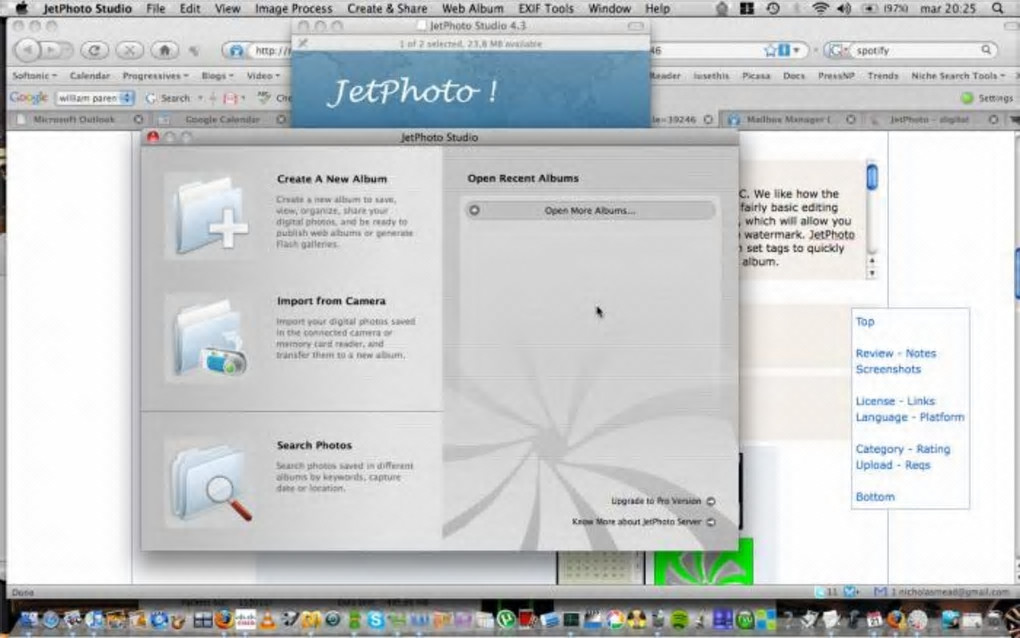Click the circle icon beside Open More Albums
The width and height of the screenshot is (1020, 638).
tap(474, 210)
